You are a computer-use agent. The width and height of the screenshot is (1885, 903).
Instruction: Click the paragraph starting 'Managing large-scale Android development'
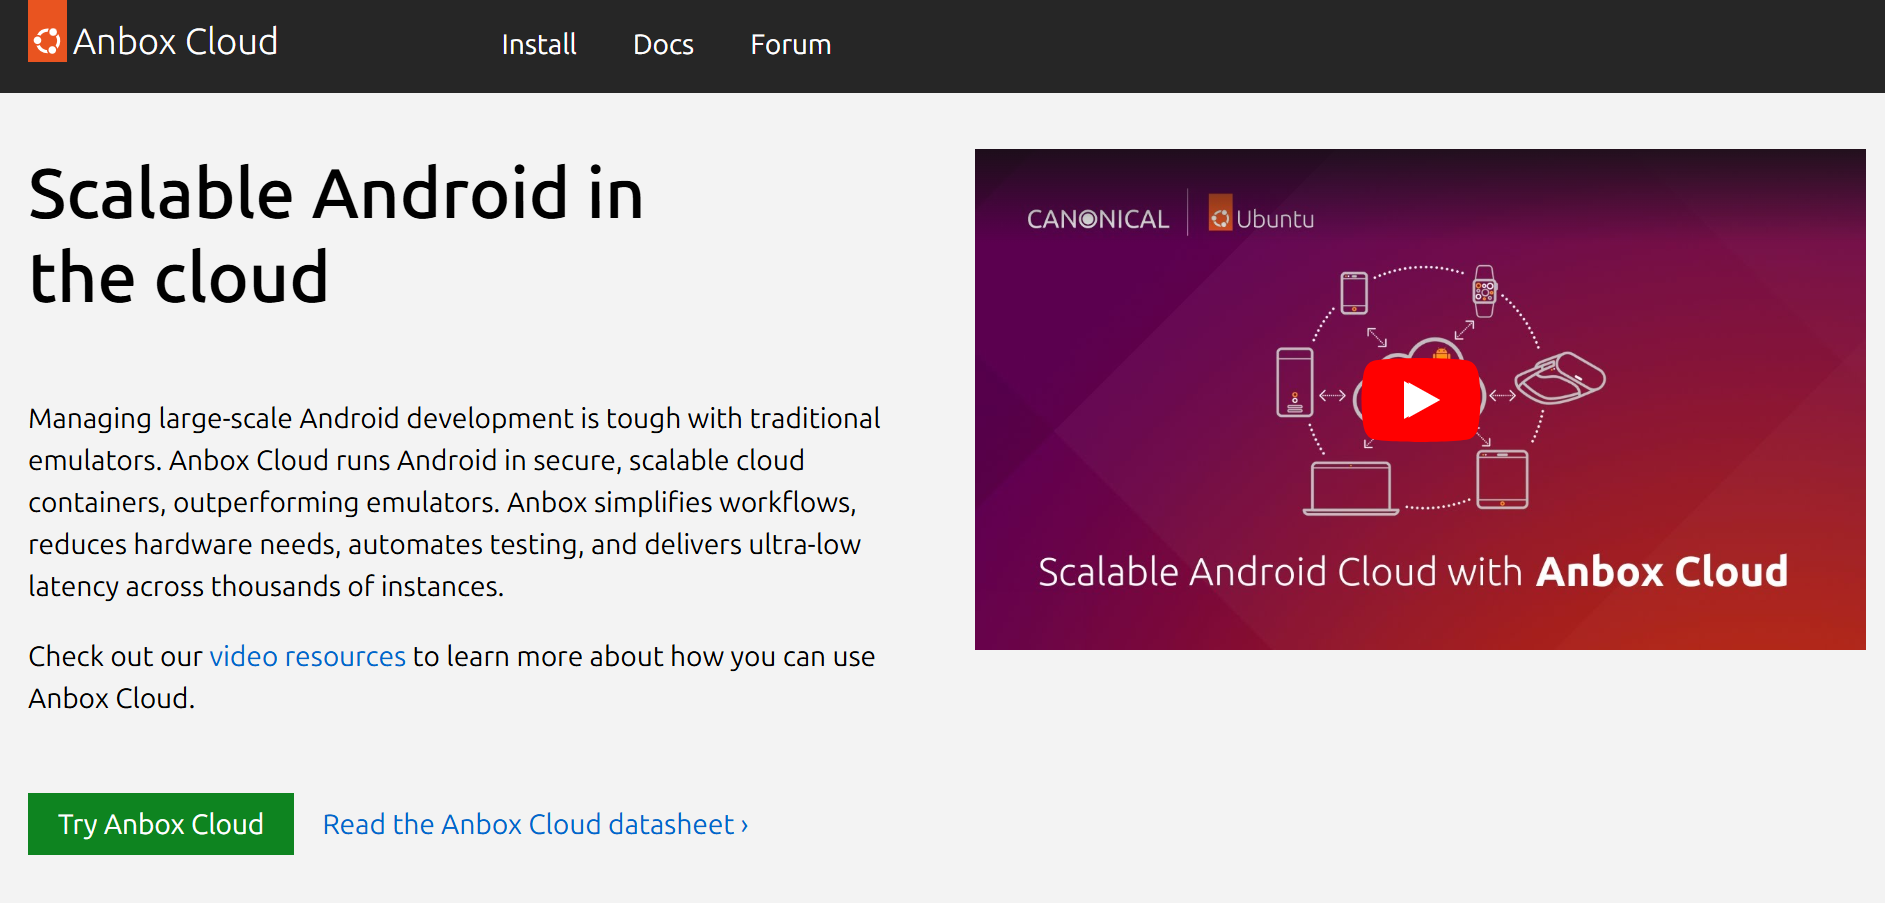(x=455, y=502)
